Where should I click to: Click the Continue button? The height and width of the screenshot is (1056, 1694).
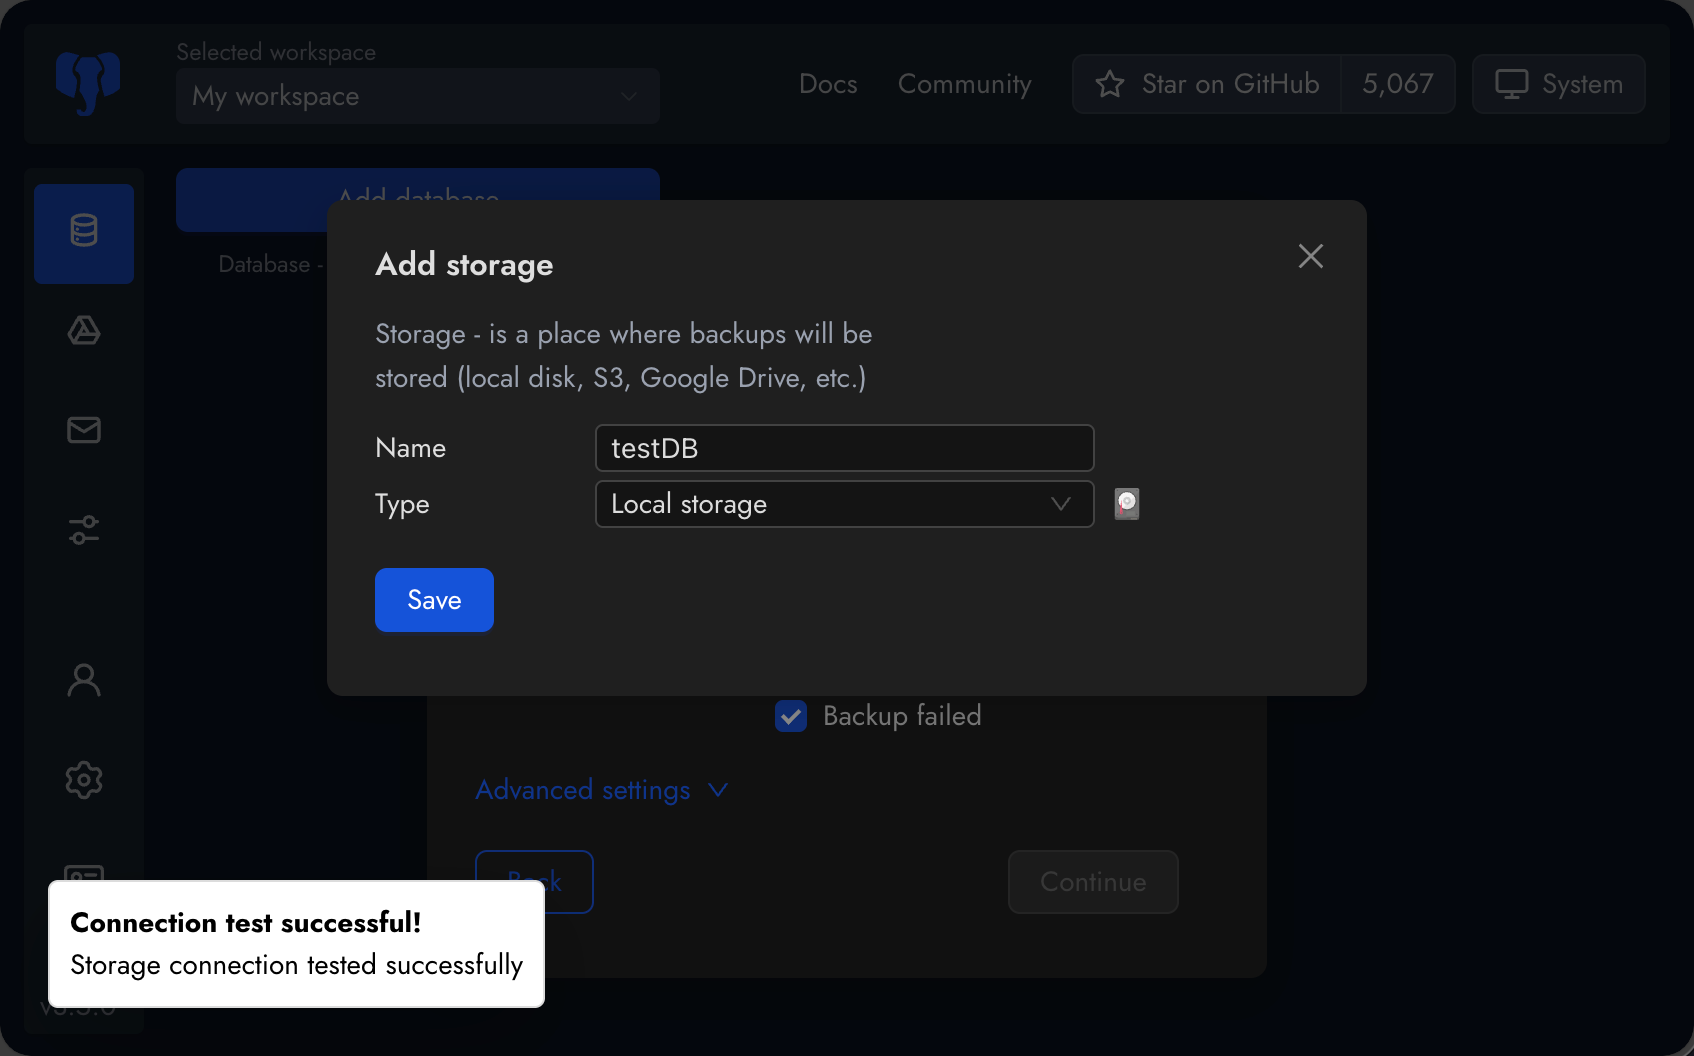pyautogui.click(x=1092, y=882)
